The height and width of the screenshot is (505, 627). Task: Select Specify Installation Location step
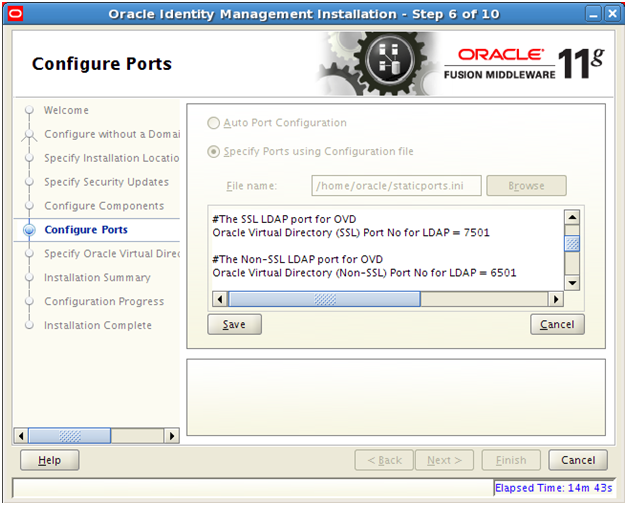click(112, 158)
